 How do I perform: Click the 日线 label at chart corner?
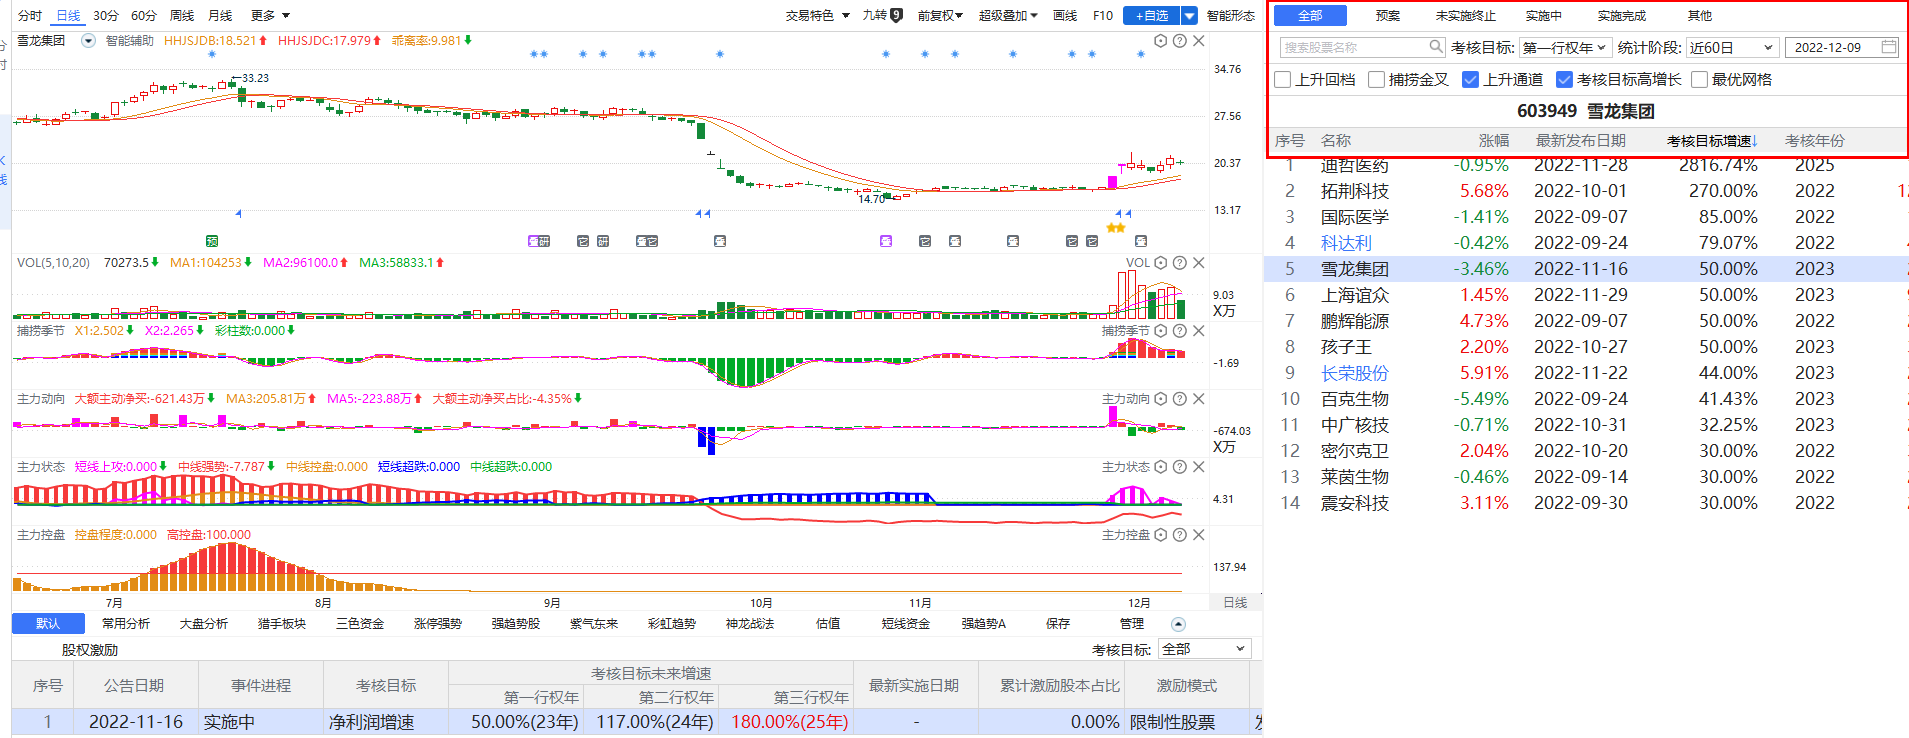pyautogui.click(x=1235, y=602)
